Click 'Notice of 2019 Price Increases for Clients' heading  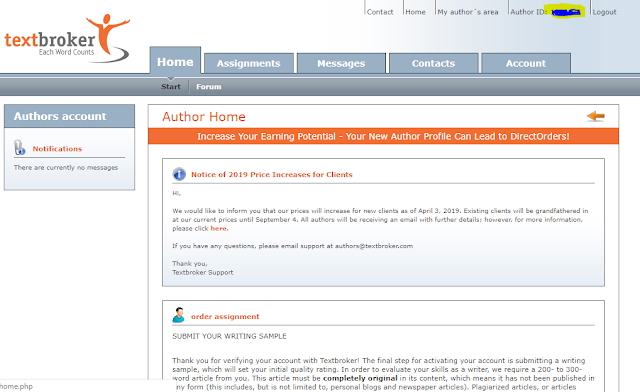pyautogui.click(x=272, y=174)
